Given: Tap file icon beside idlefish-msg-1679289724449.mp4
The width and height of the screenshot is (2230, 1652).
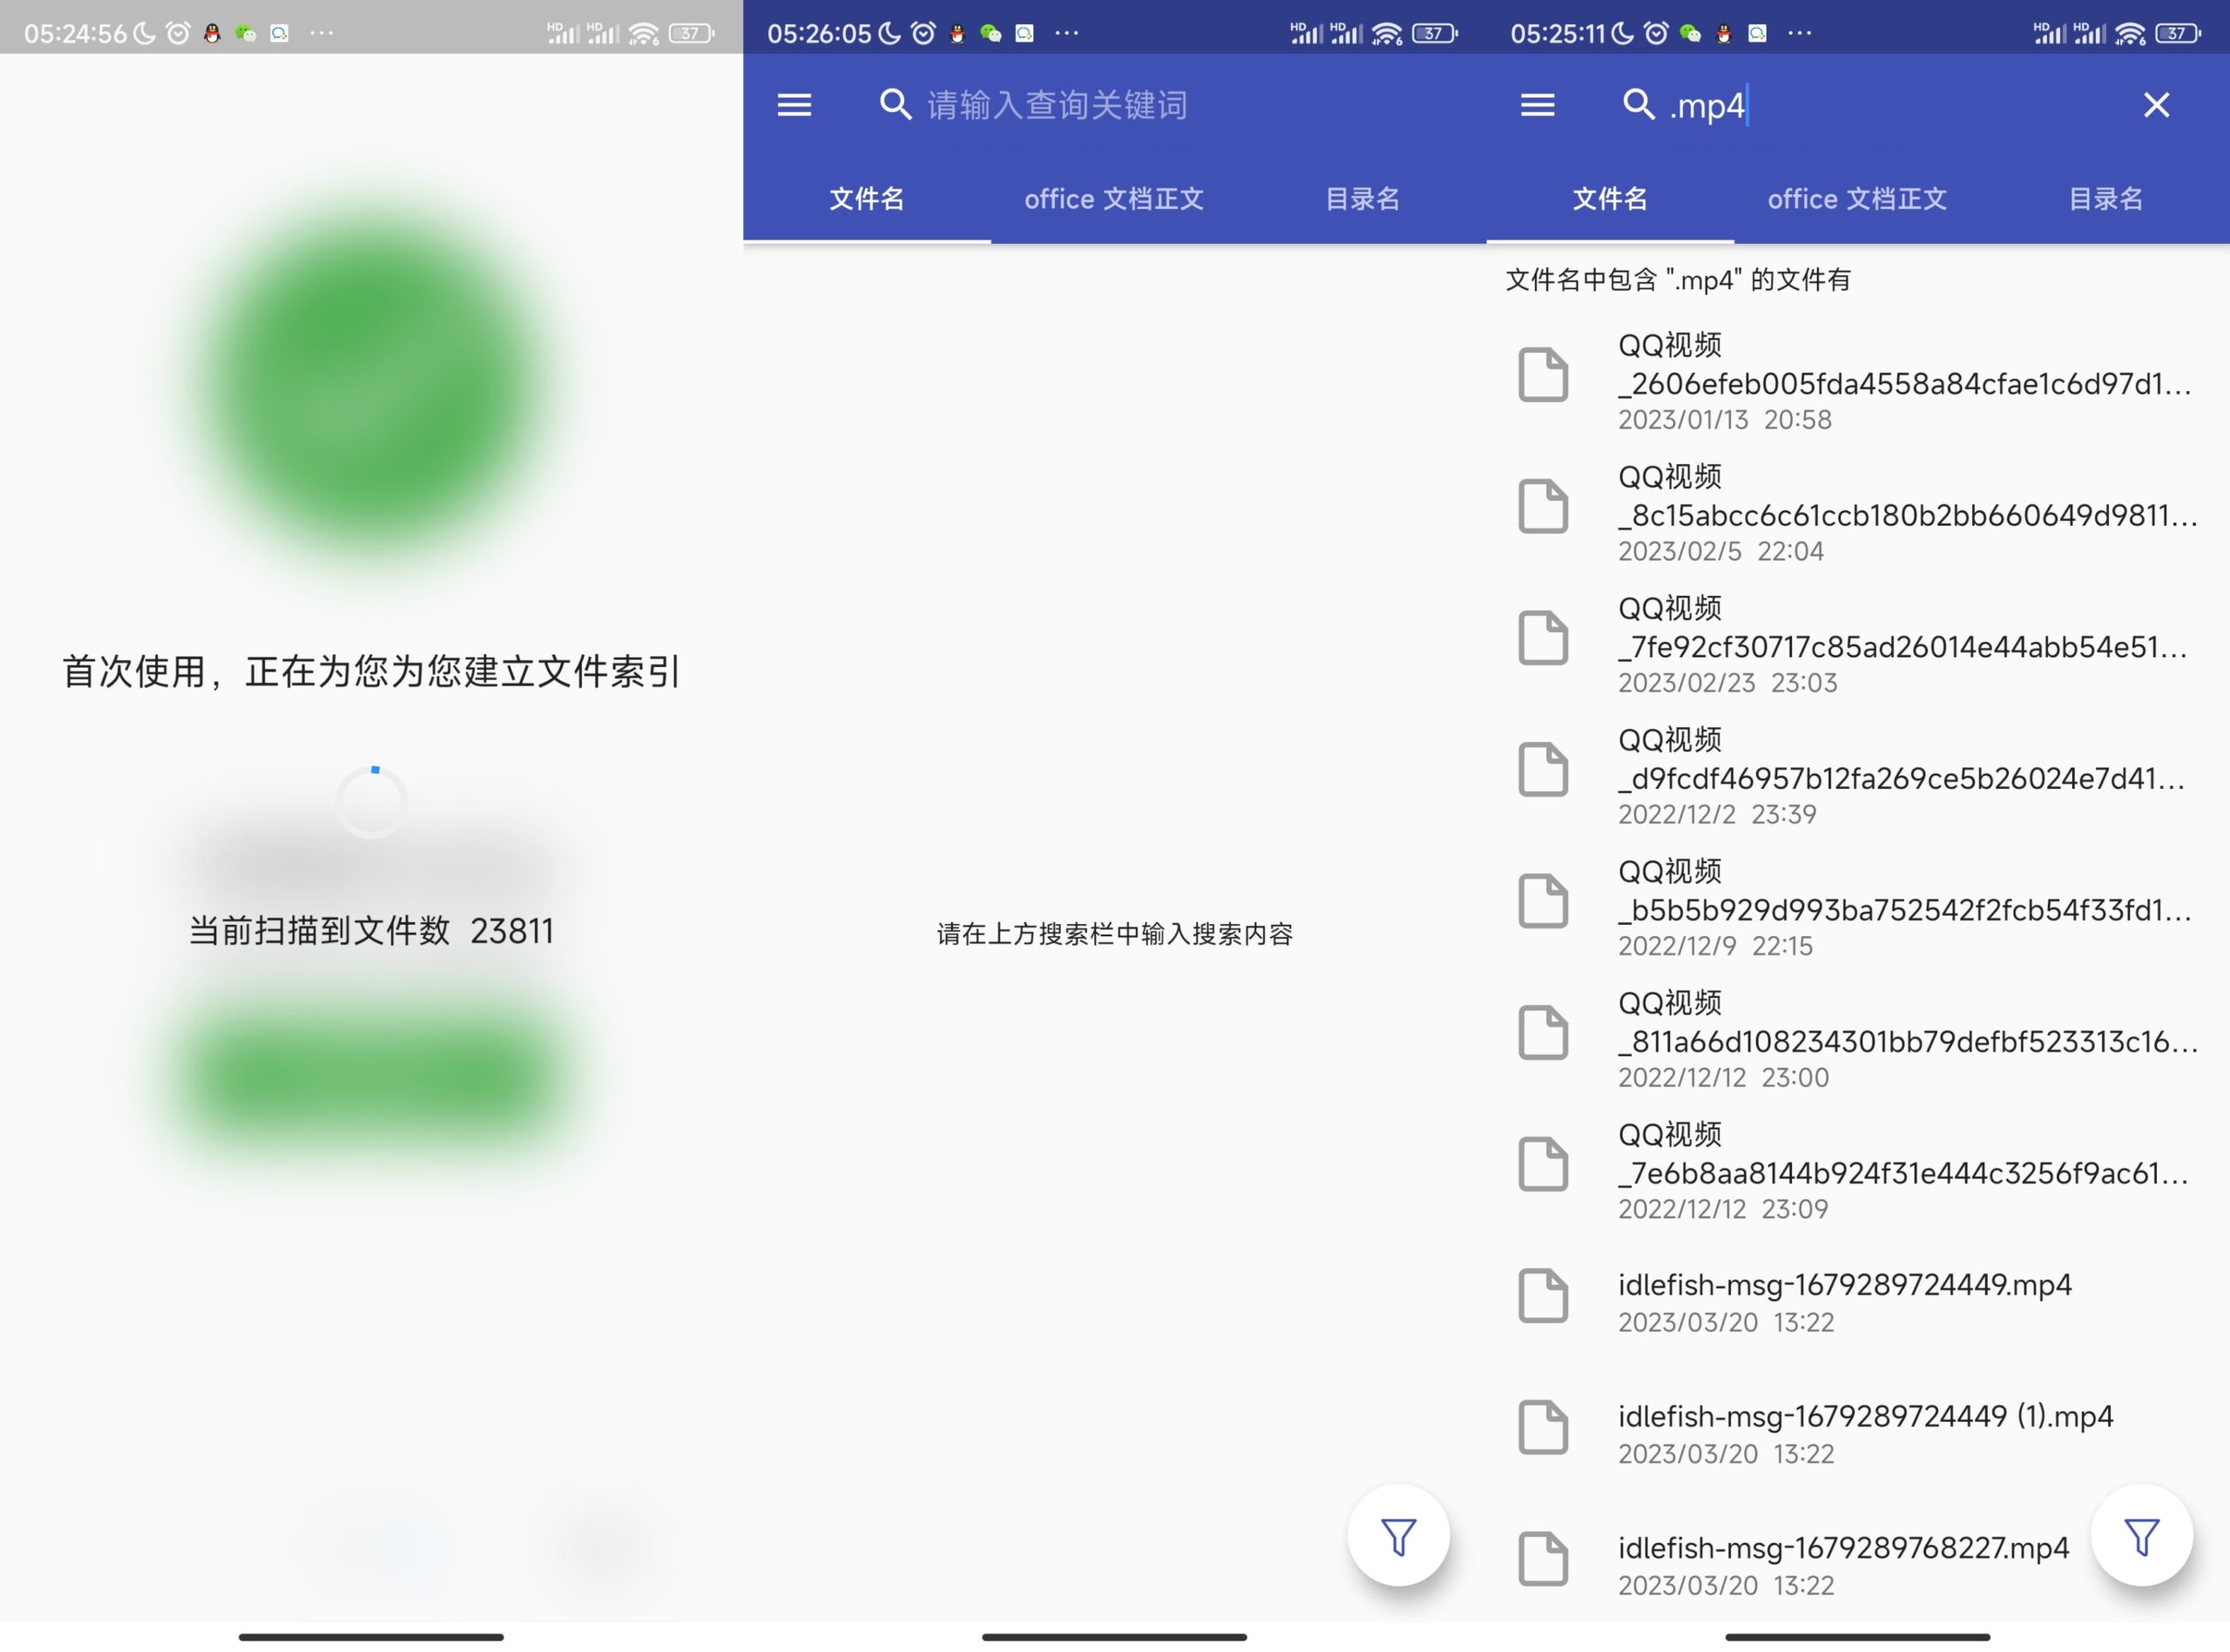Looking at the screenshot, I should click(1543, 1296).
